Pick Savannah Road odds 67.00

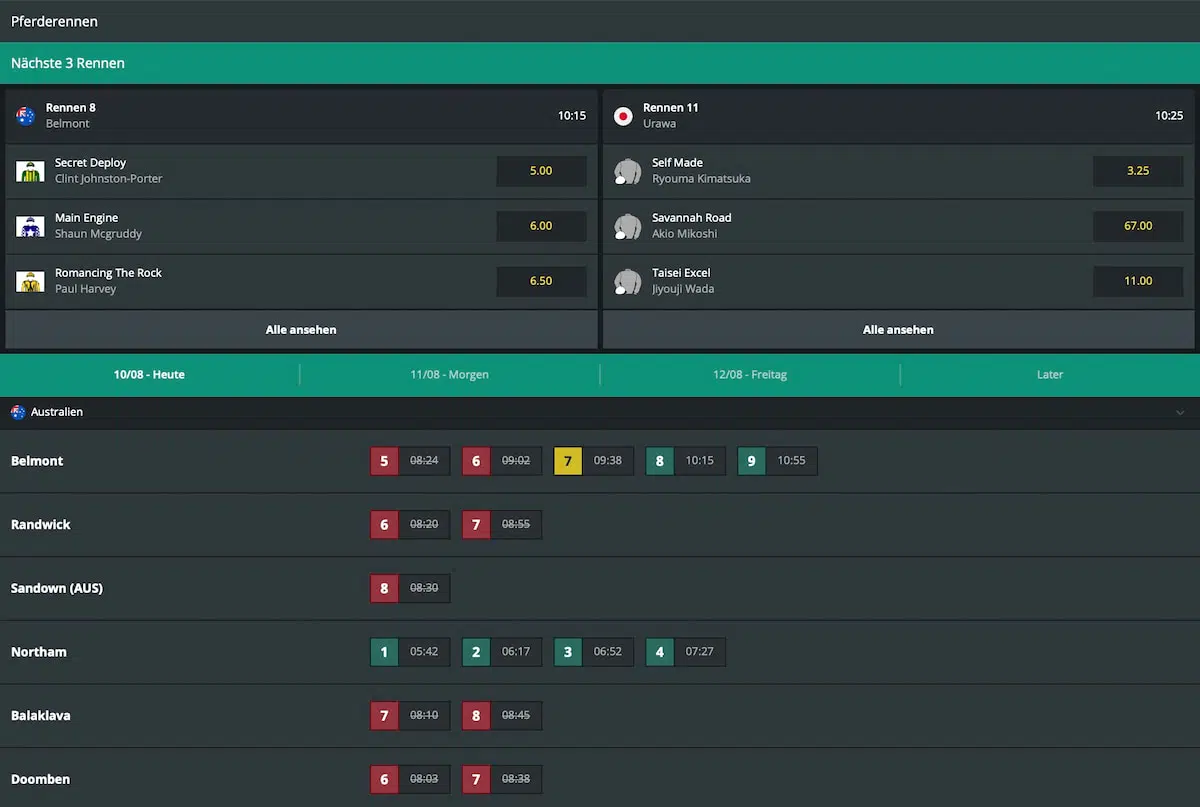(x=1138, y=226)
